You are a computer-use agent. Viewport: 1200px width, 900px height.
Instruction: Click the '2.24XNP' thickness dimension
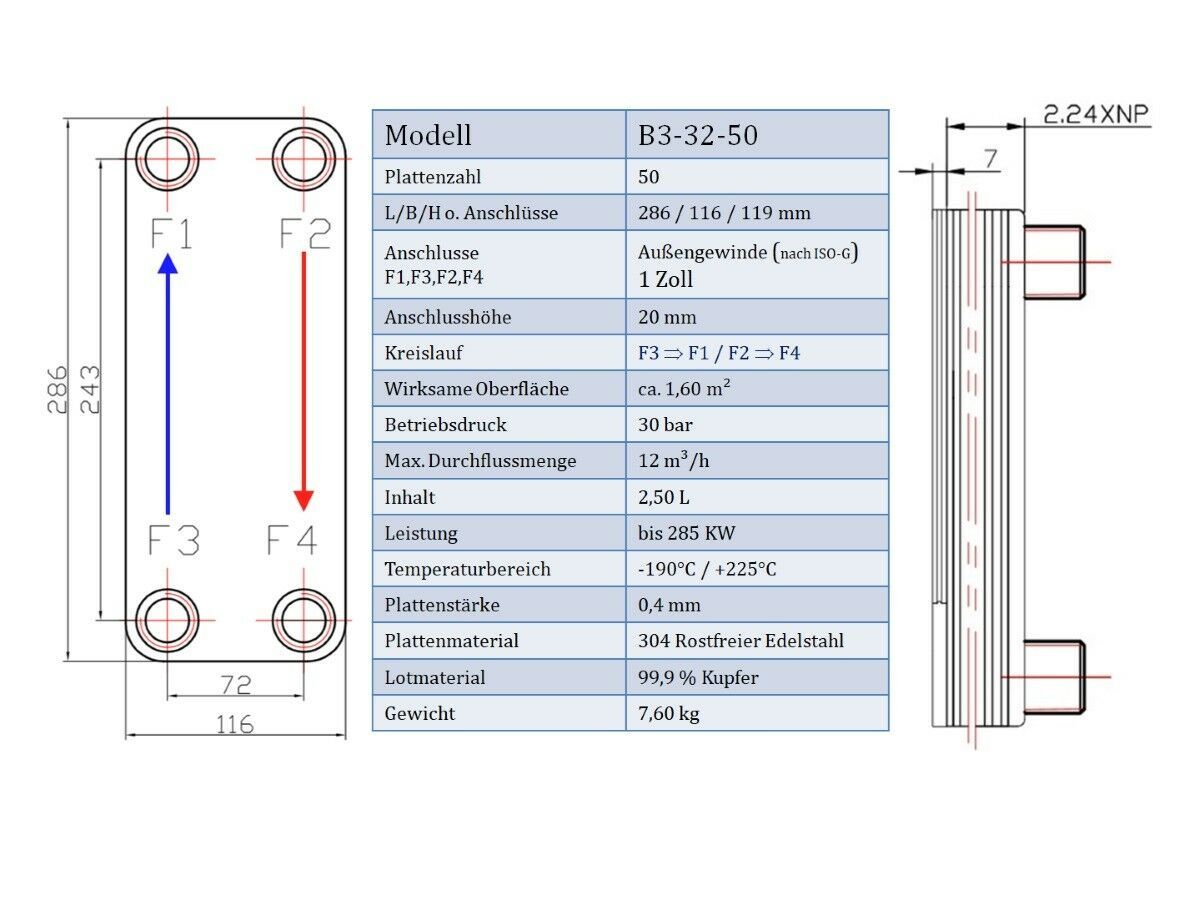[1096, 114]
